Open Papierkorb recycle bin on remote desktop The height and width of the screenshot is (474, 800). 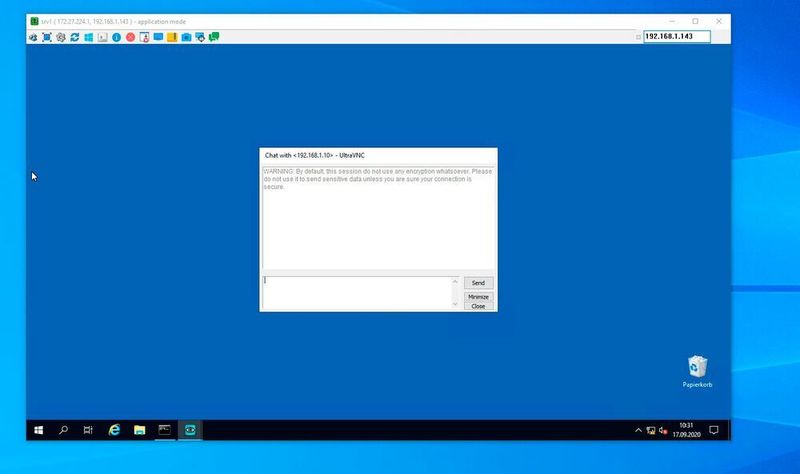click(x=697, y=371)
